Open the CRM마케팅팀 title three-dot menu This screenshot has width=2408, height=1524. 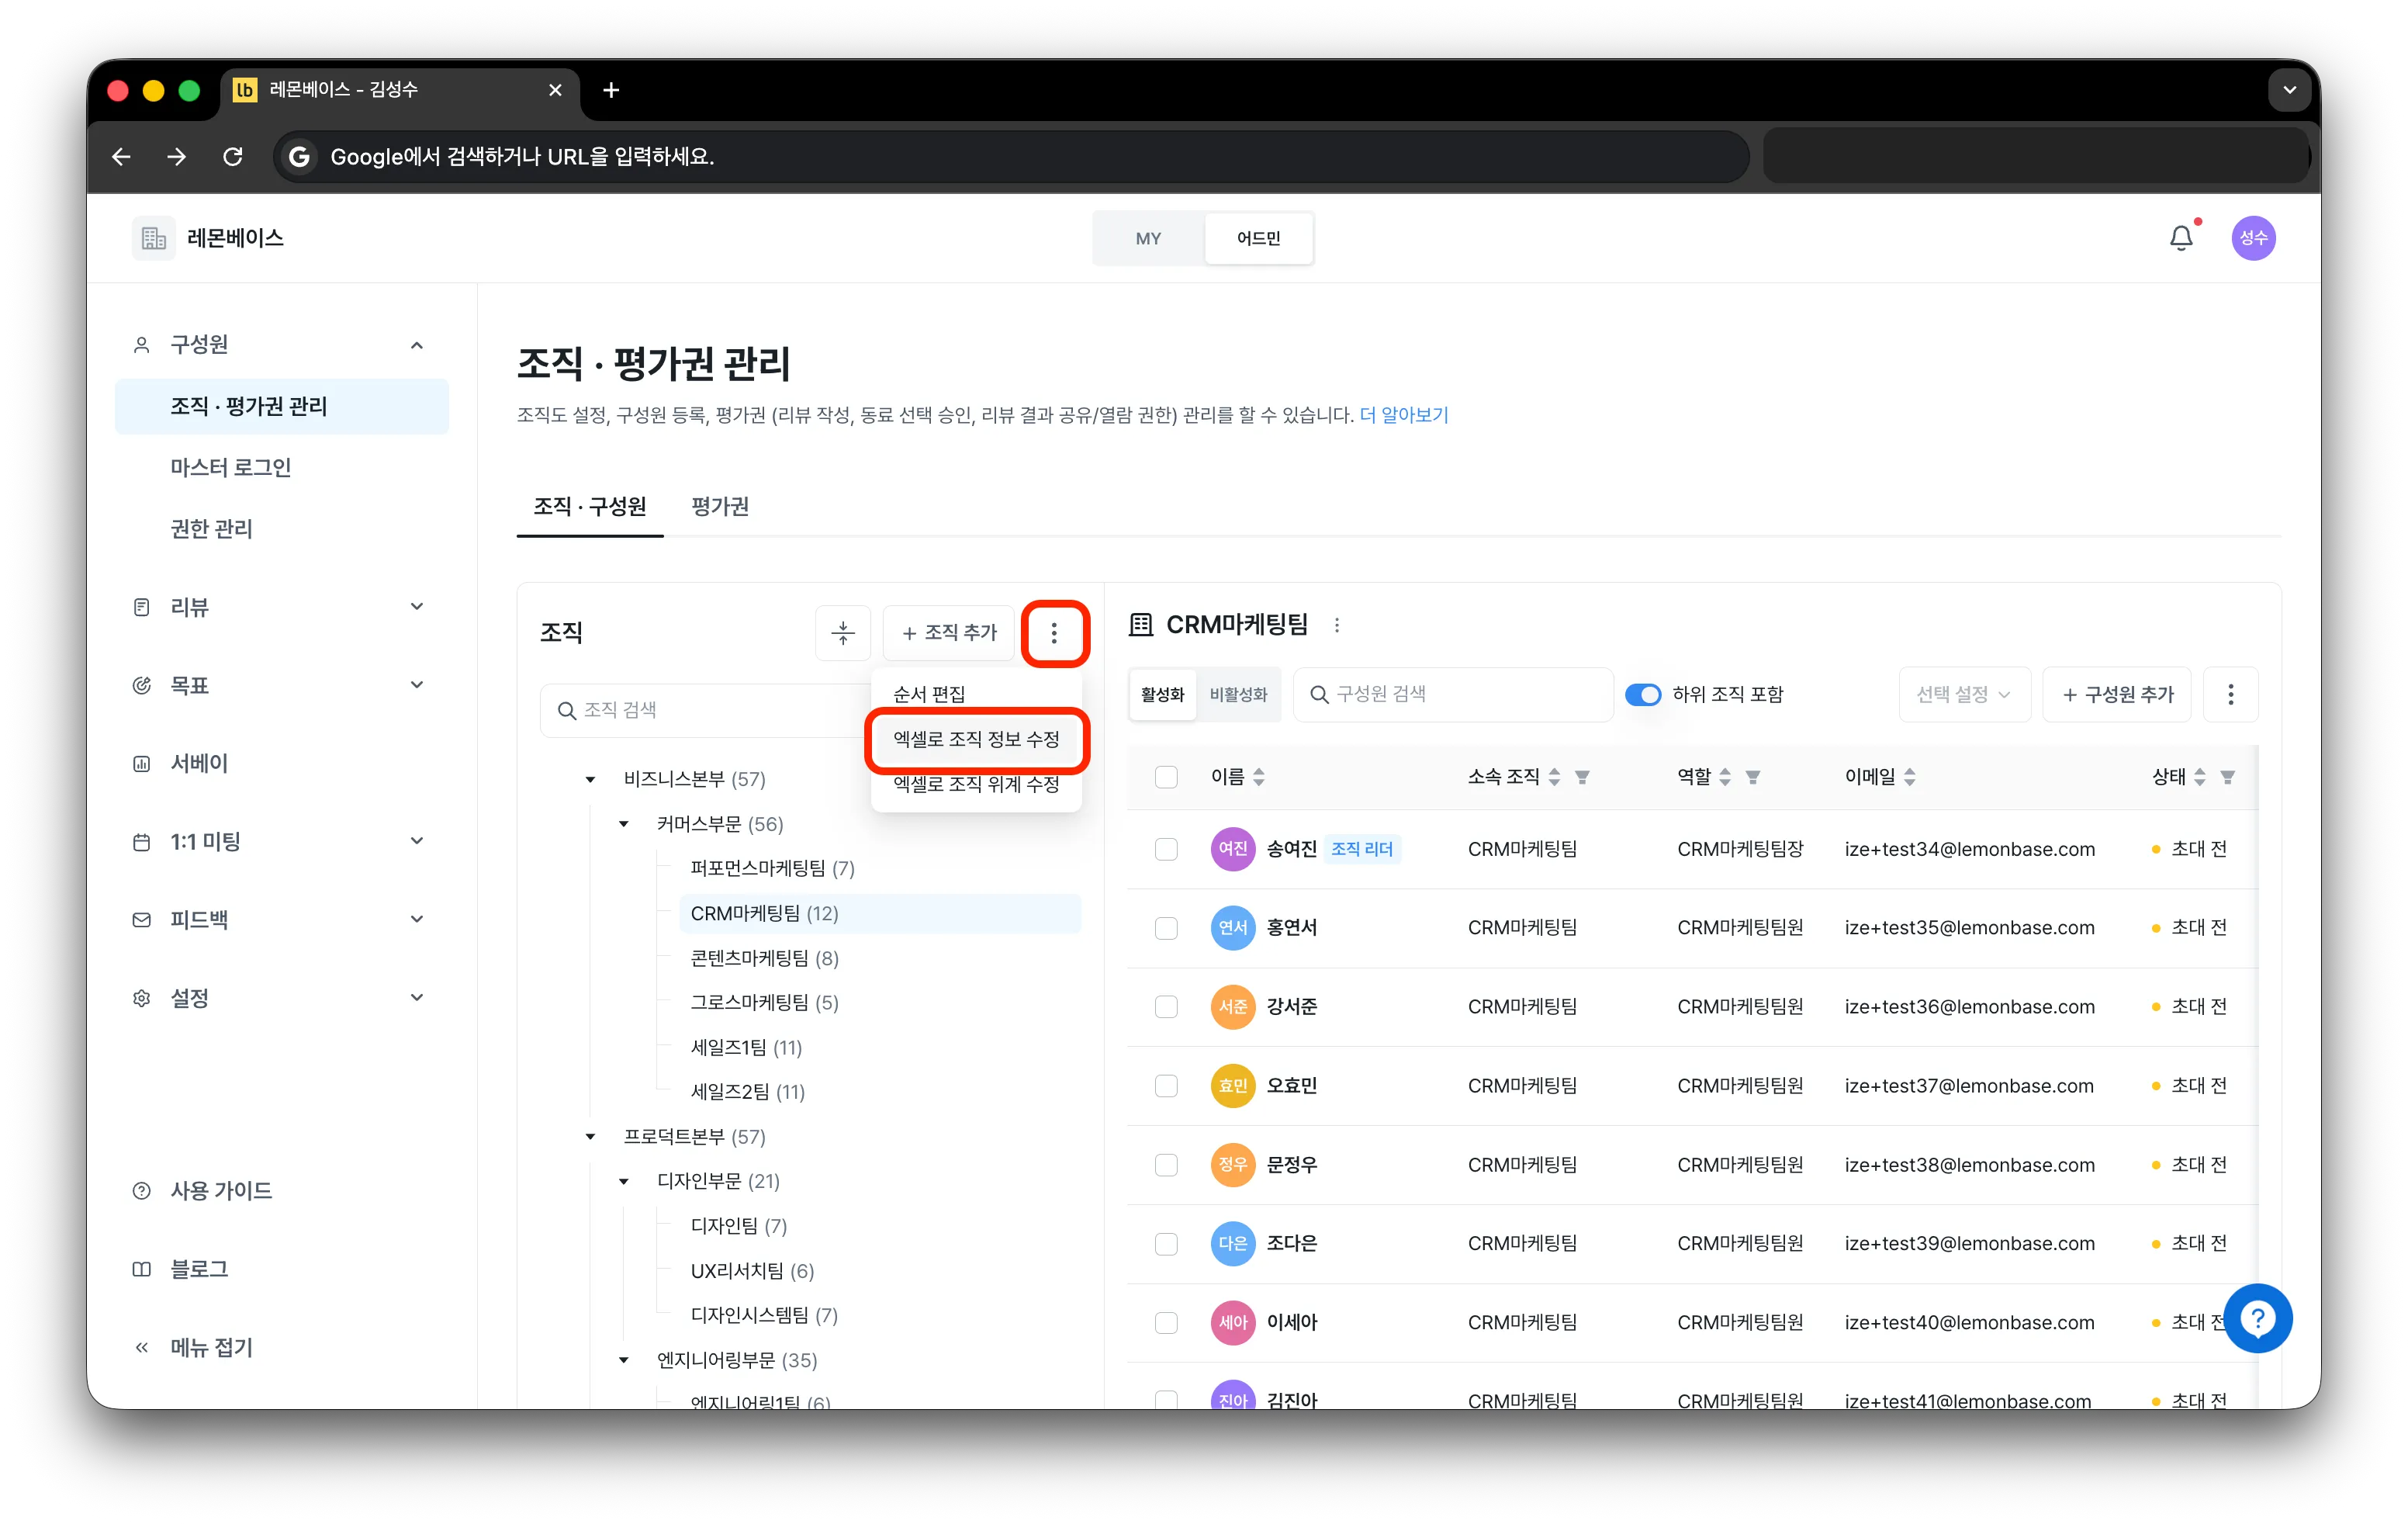(x=1337, y=625)
